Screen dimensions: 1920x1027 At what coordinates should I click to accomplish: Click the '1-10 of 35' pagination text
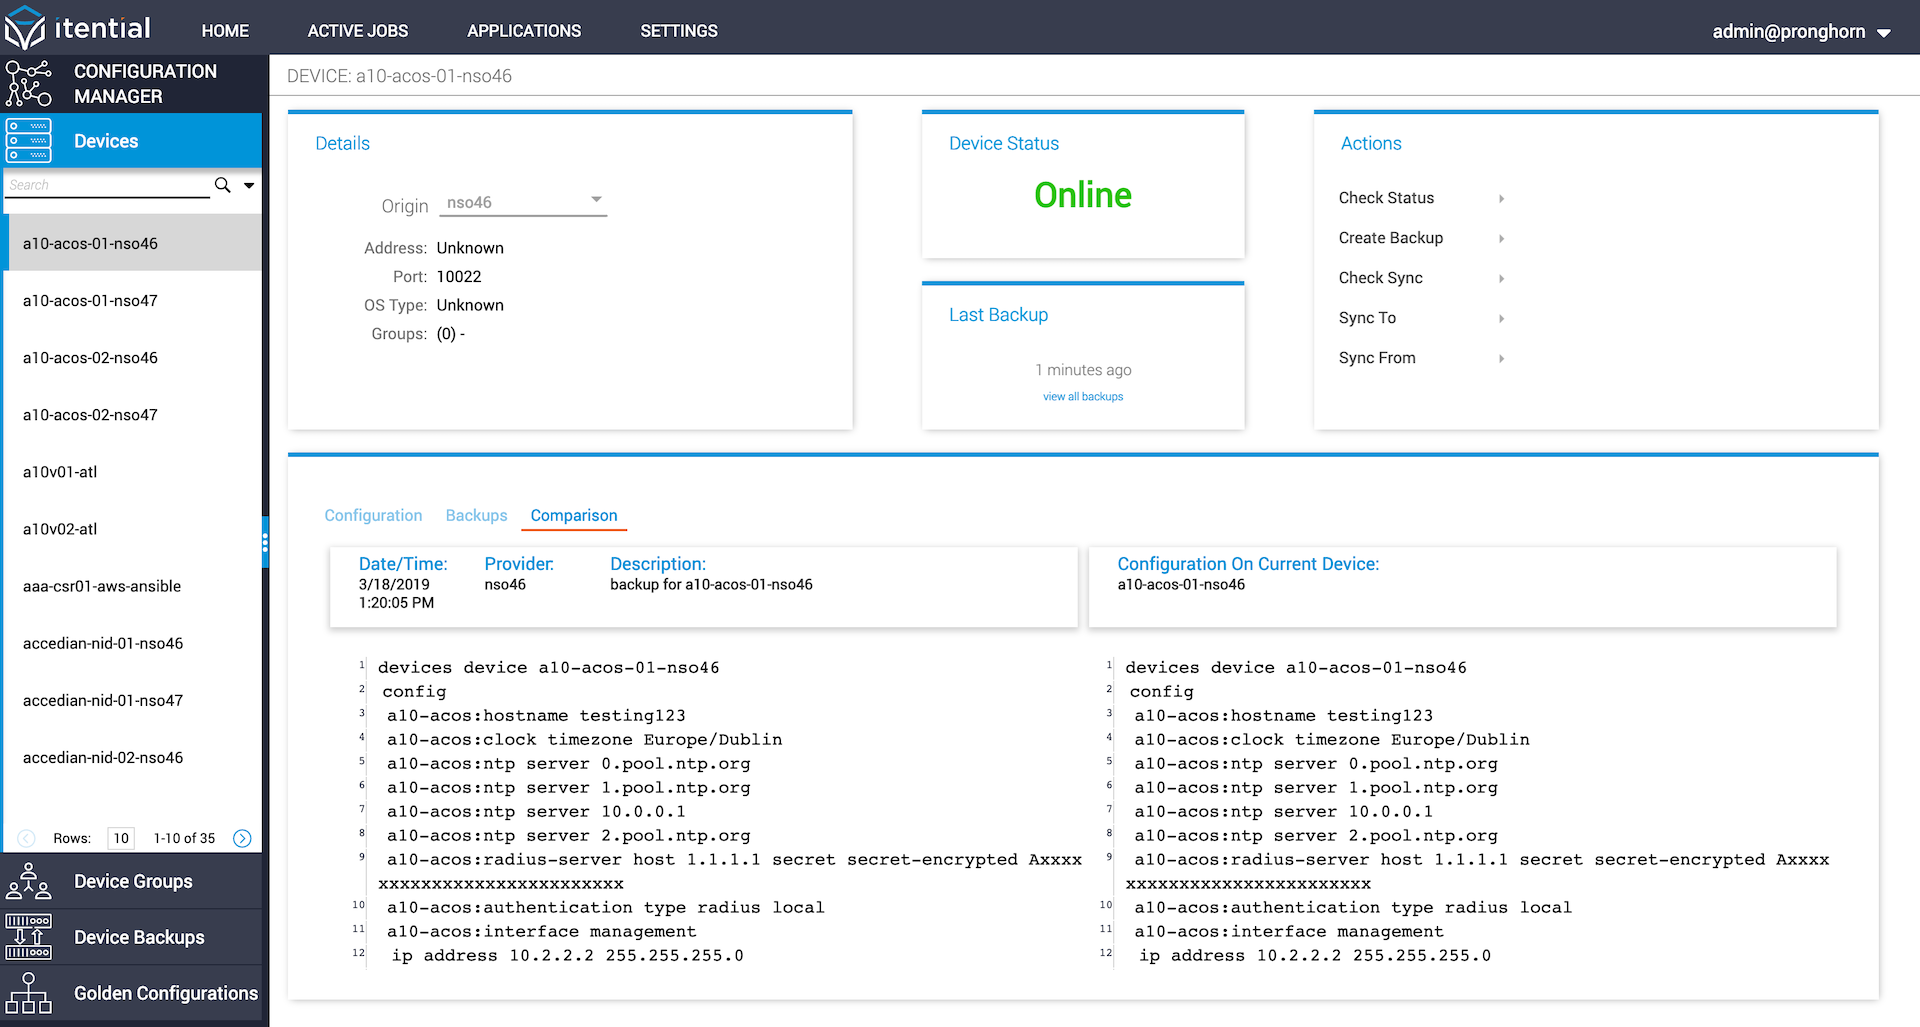(x=184, y=838)
